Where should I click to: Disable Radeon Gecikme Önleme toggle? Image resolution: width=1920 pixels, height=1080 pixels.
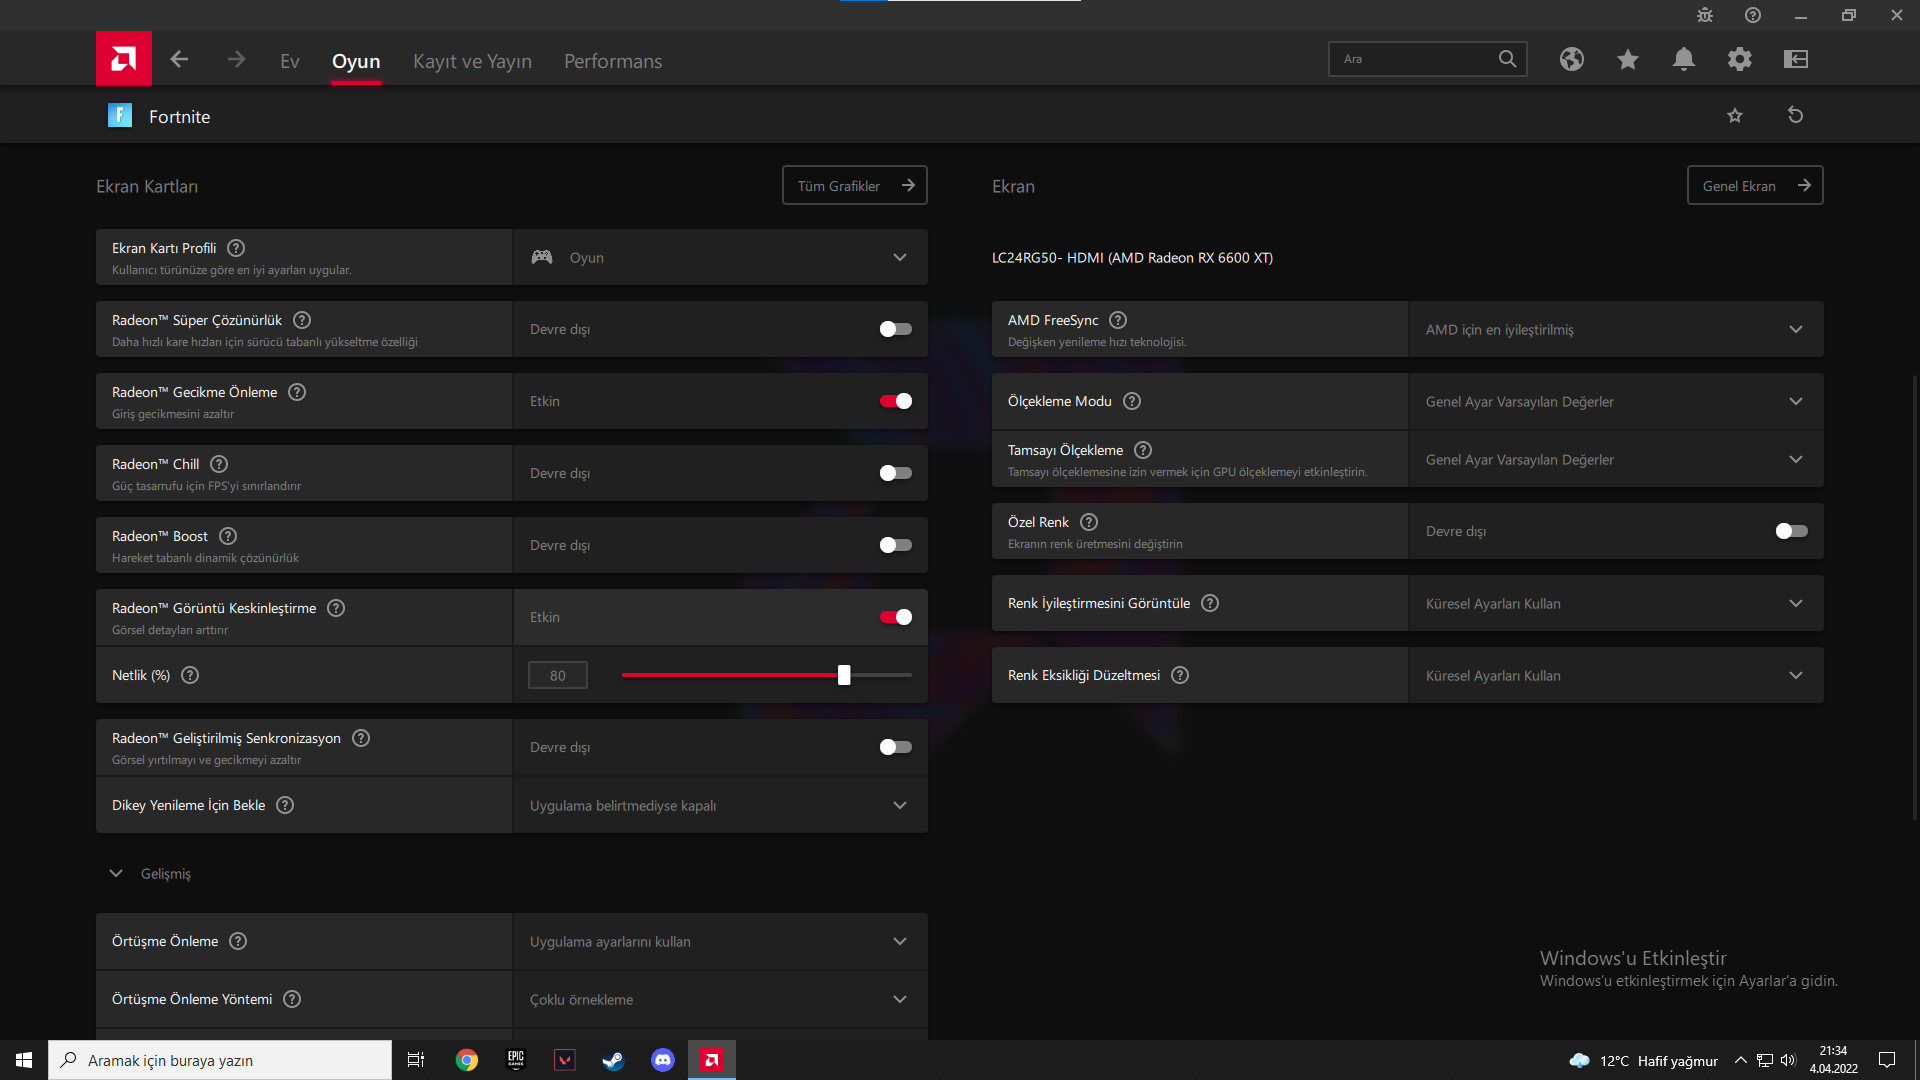click(x=895, y=401)
